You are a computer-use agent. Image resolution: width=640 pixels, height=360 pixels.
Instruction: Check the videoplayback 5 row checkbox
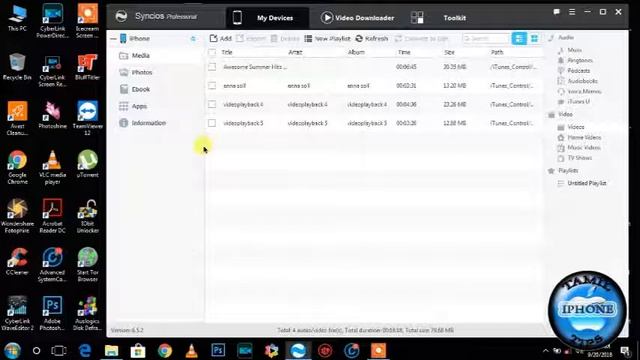pyautogui.click(x=212, y=123)
